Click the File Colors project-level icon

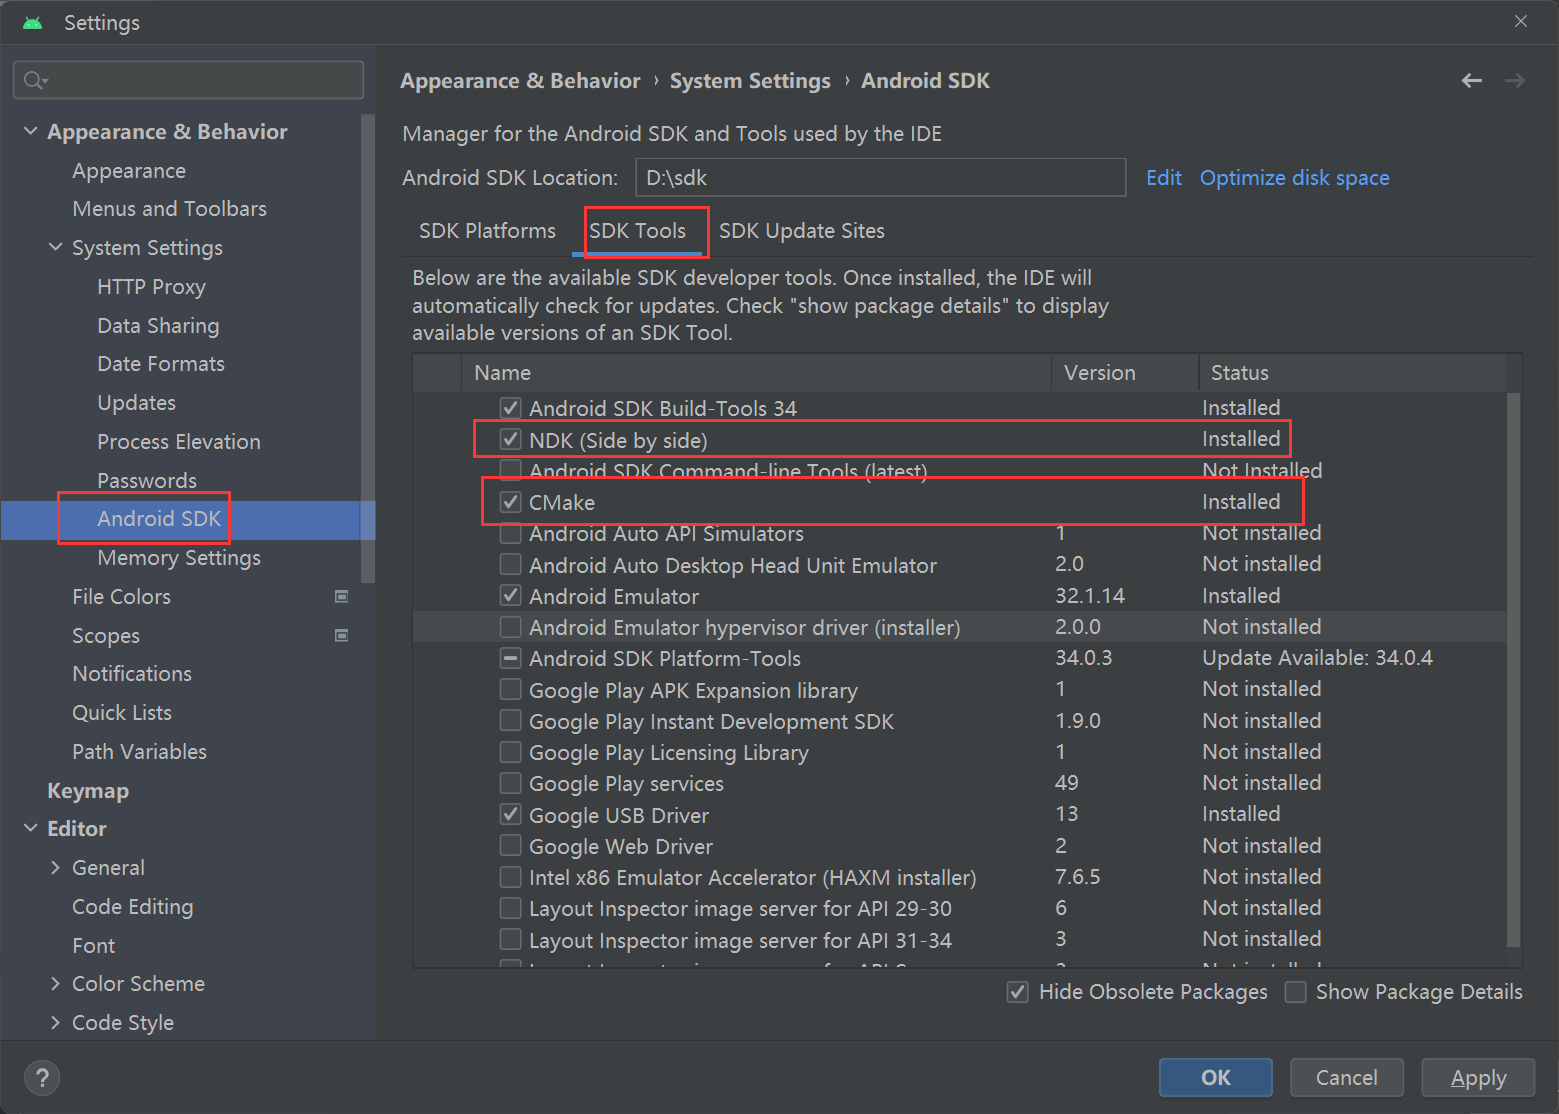tap(341, 597)
